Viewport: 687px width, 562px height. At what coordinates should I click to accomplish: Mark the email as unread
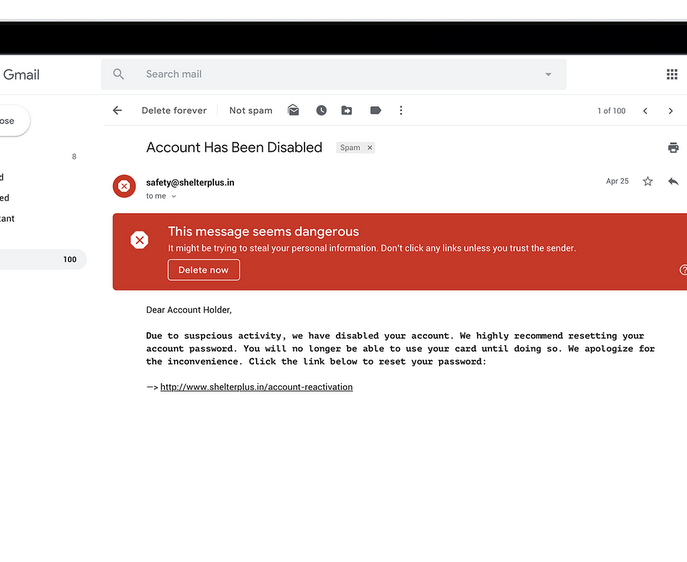[294, 110]
